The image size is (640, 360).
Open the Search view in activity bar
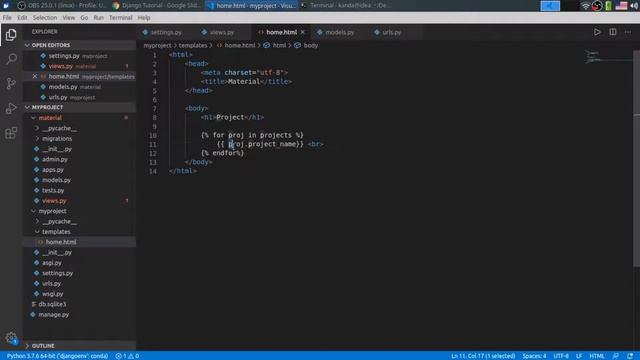[11, 59]
